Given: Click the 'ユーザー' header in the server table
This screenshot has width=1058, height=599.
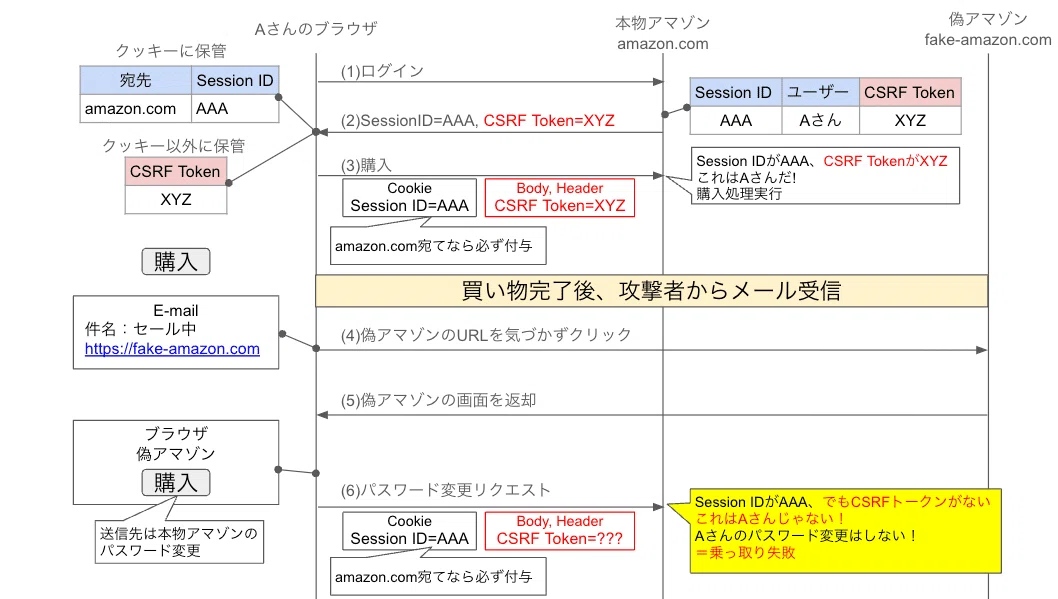Looking at the screenshot, I should click(x=820, y=92).
